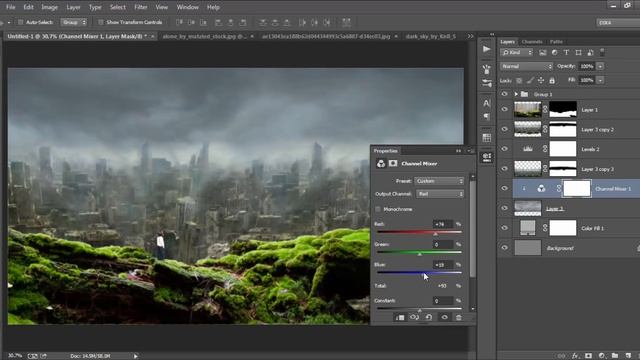This screenshot has width=640, height=360.
Task: Click view previous state icon in Properties
Action: click(x=414, y=317)
